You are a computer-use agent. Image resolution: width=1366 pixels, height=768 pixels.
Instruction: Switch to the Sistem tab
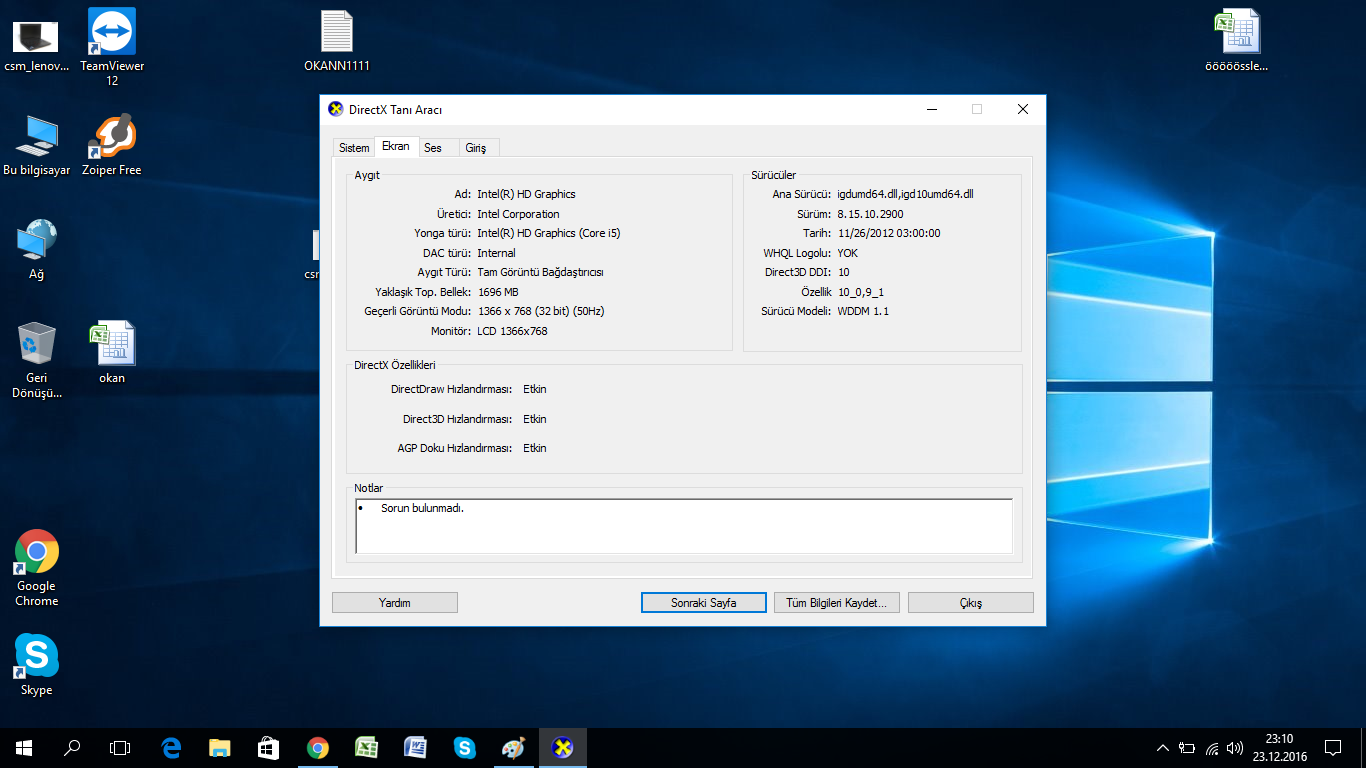pos(354,148)
